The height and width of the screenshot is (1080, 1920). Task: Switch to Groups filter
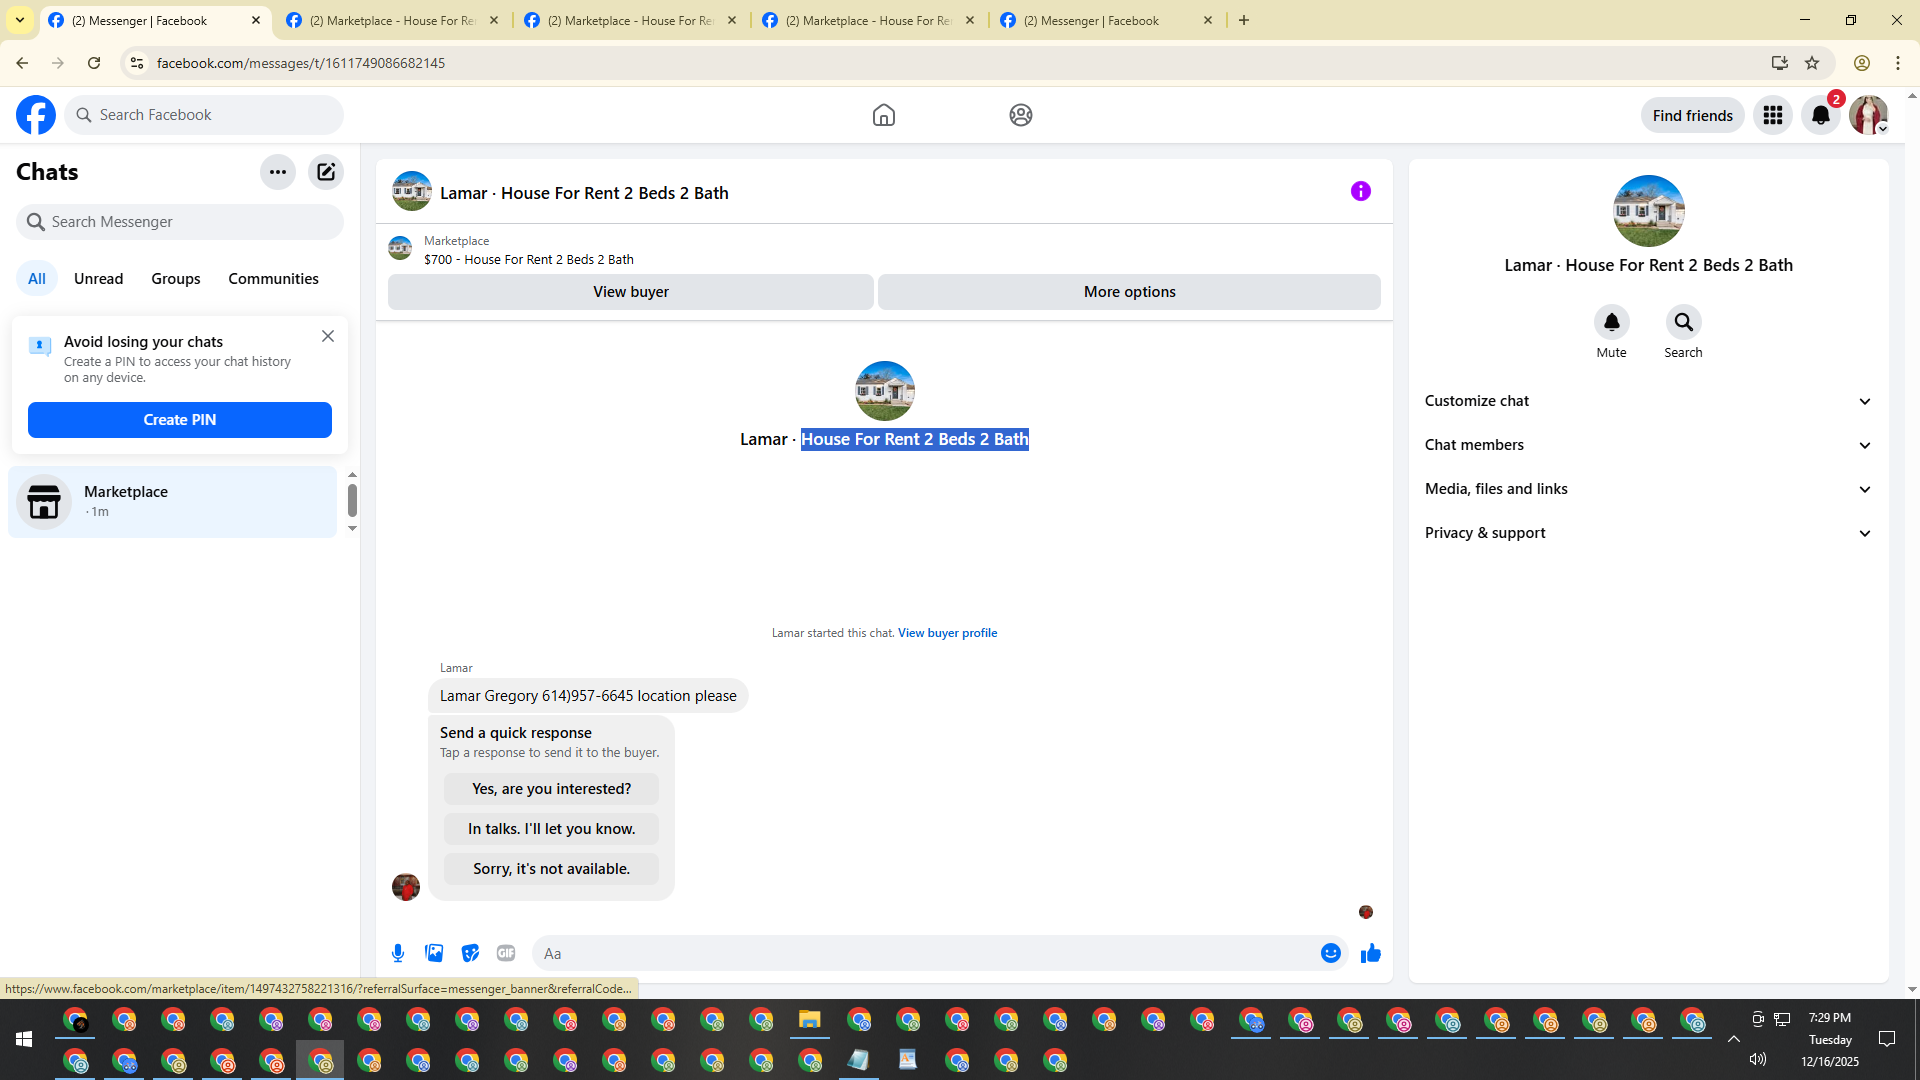pos(176,279)
